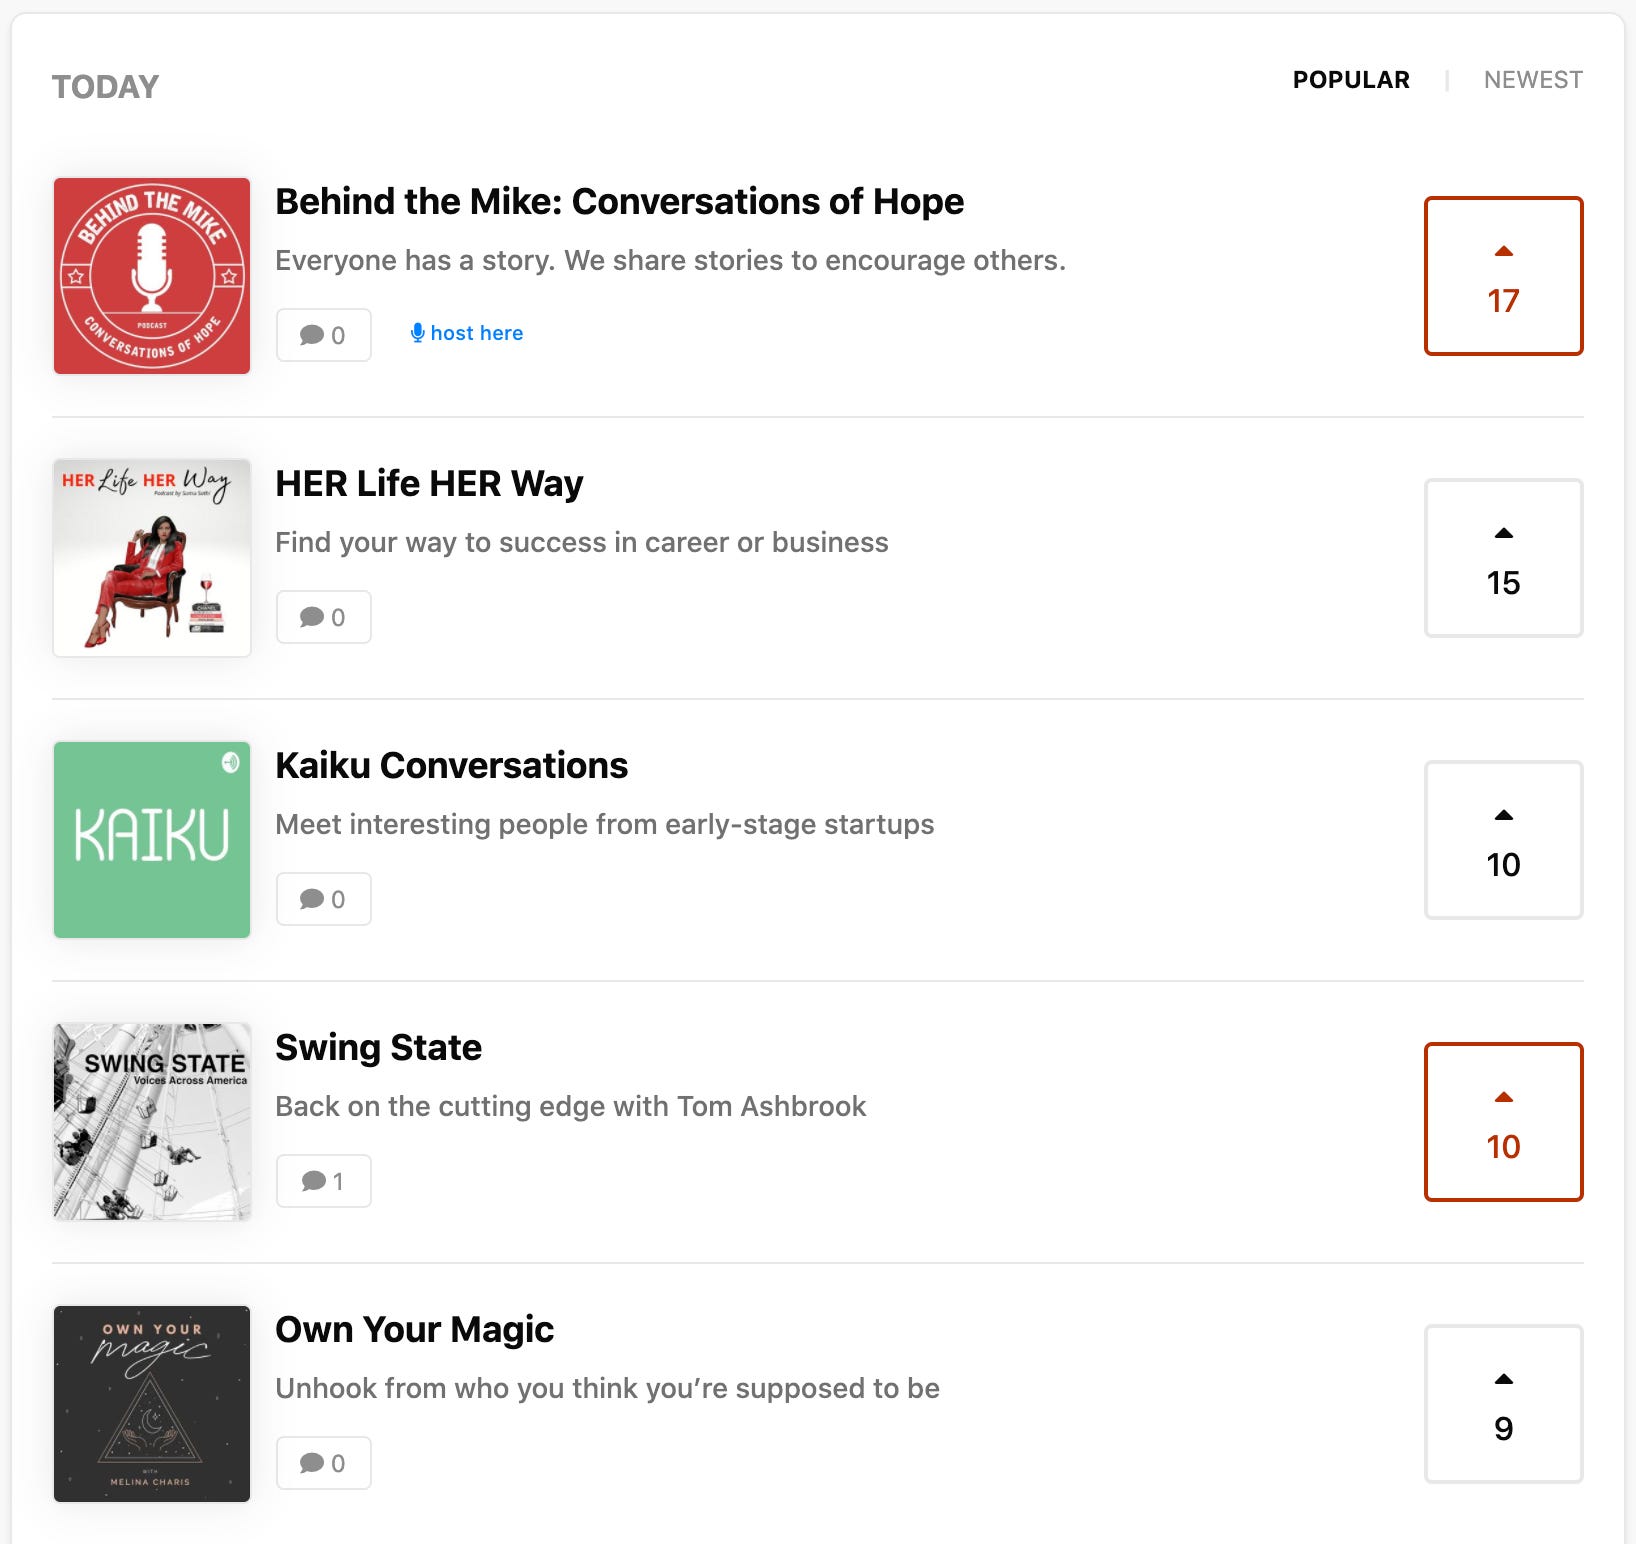Upvote Kaiku Conversations podcast
This screenshot has height=1544, width=1636.
pos(1503,840)
